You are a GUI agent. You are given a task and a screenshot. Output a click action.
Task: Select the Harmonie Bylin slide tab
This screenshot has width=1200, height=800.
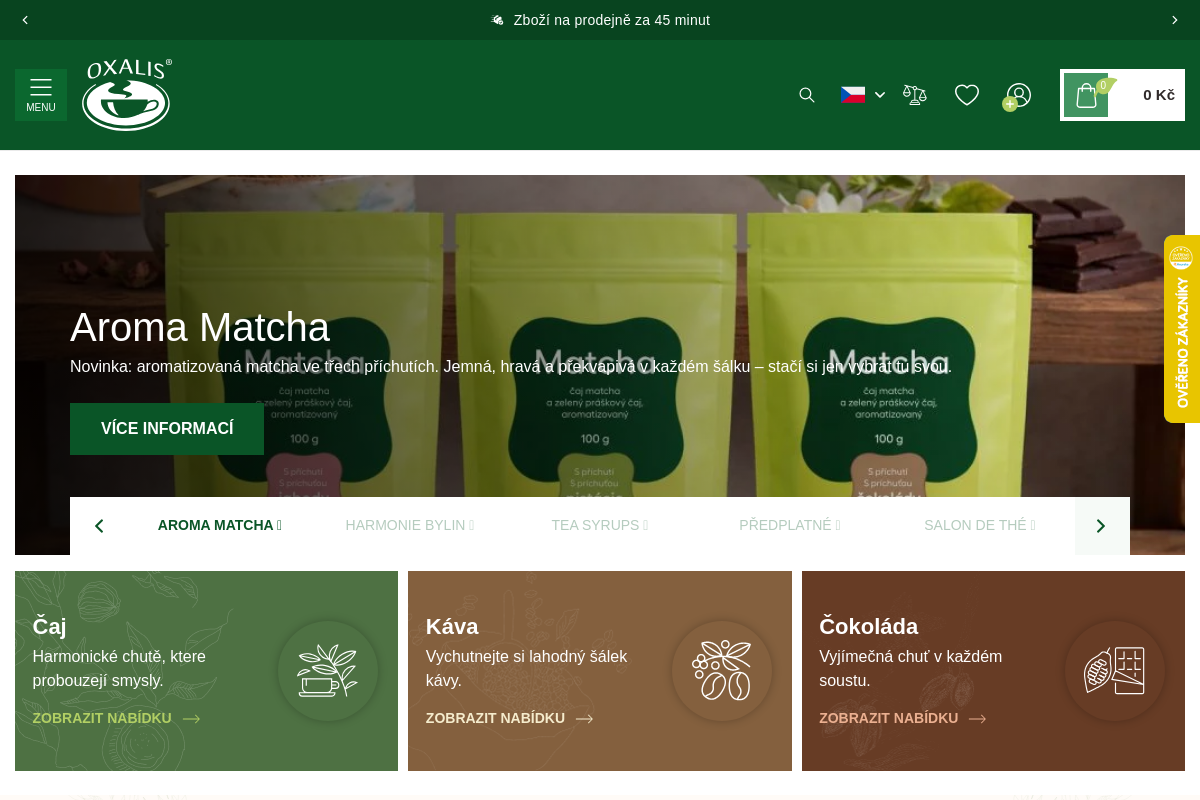pyautogui.click(x=409, y=525)
